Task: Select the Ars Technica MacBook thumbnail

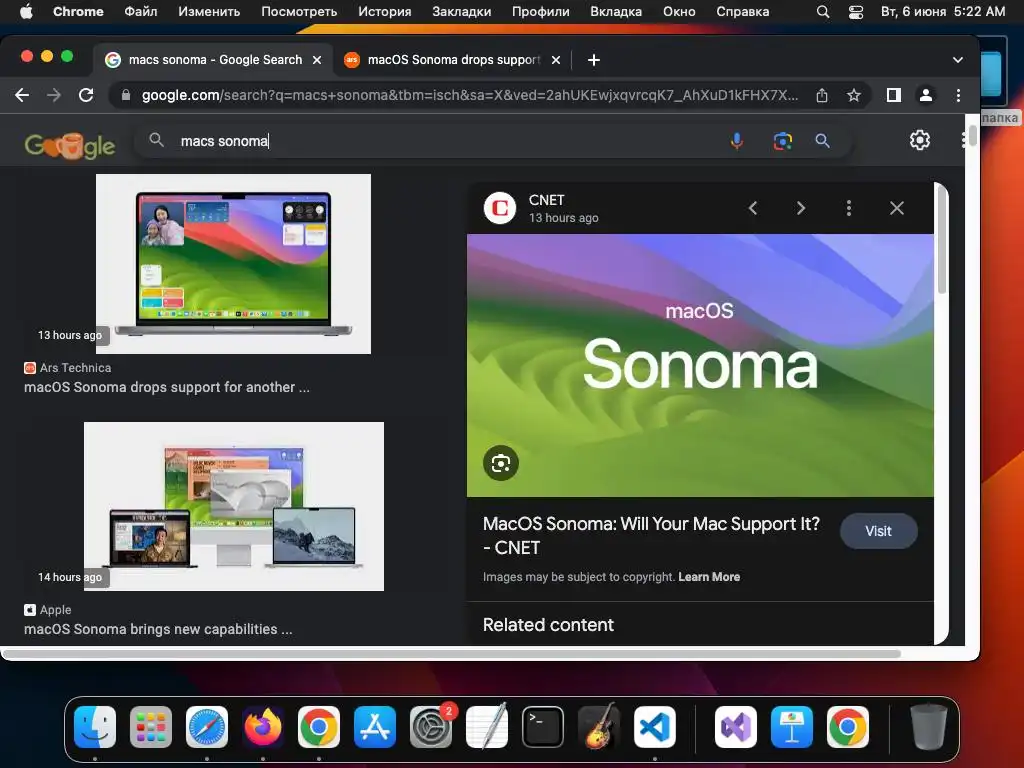Action: 233,264
